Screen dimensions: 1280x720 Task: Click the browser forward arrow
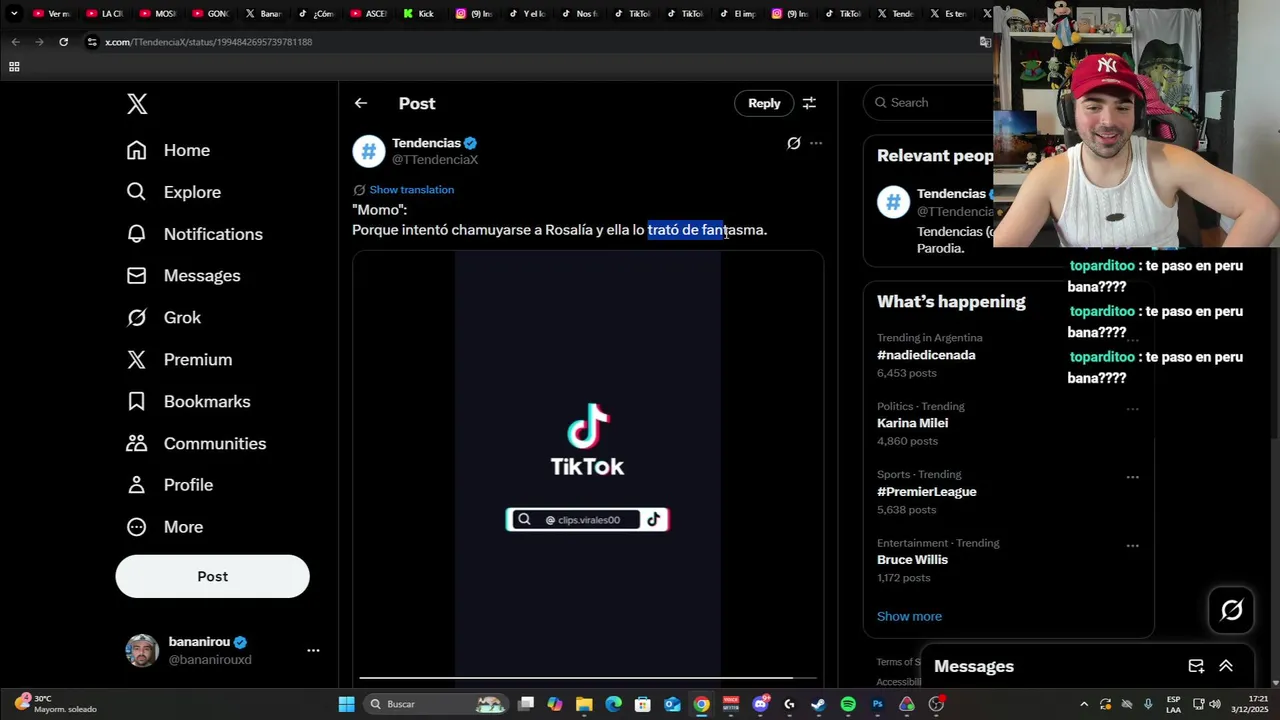(39, 42)
